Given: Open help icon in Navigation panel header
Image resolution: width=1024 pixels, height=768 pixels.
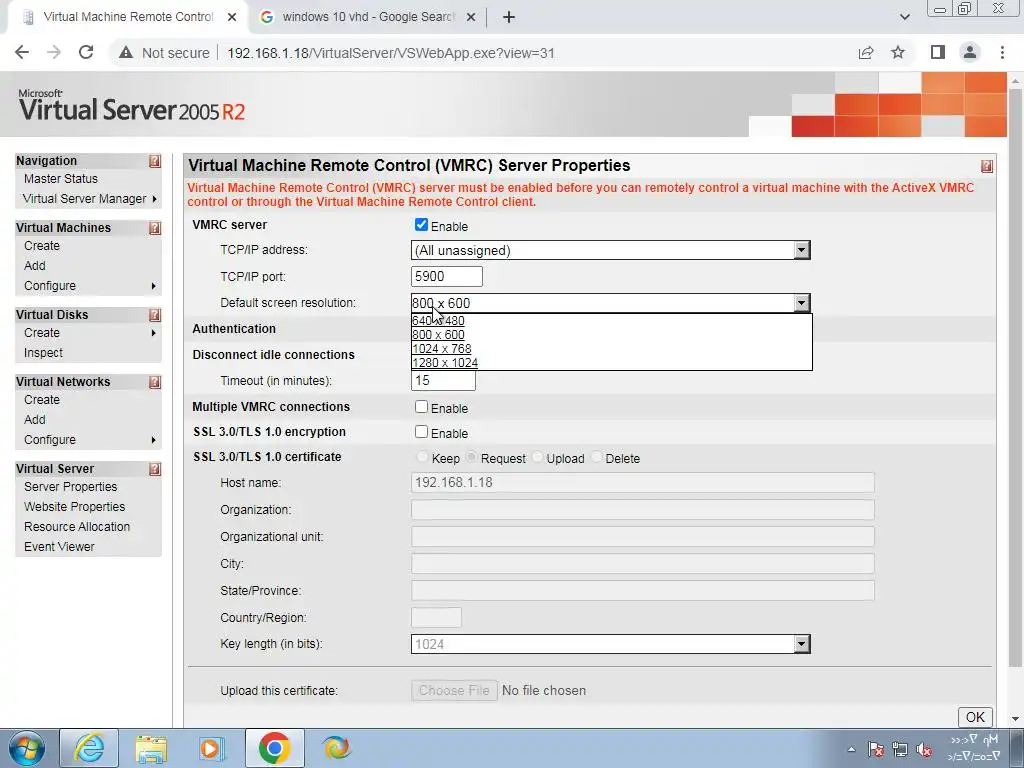Looking at the screenshot, I should point(155,161).
